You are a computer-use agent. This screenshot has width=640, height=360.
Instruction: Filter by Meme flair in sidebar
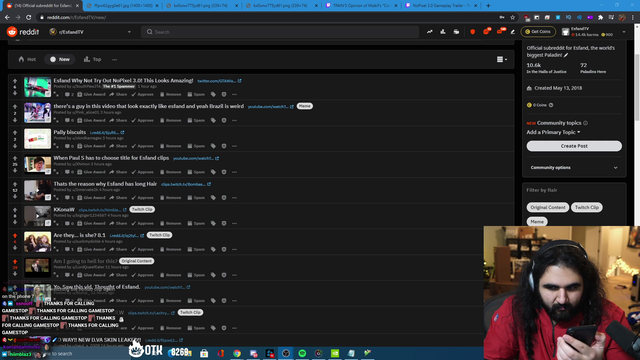(x=537, y=222)
